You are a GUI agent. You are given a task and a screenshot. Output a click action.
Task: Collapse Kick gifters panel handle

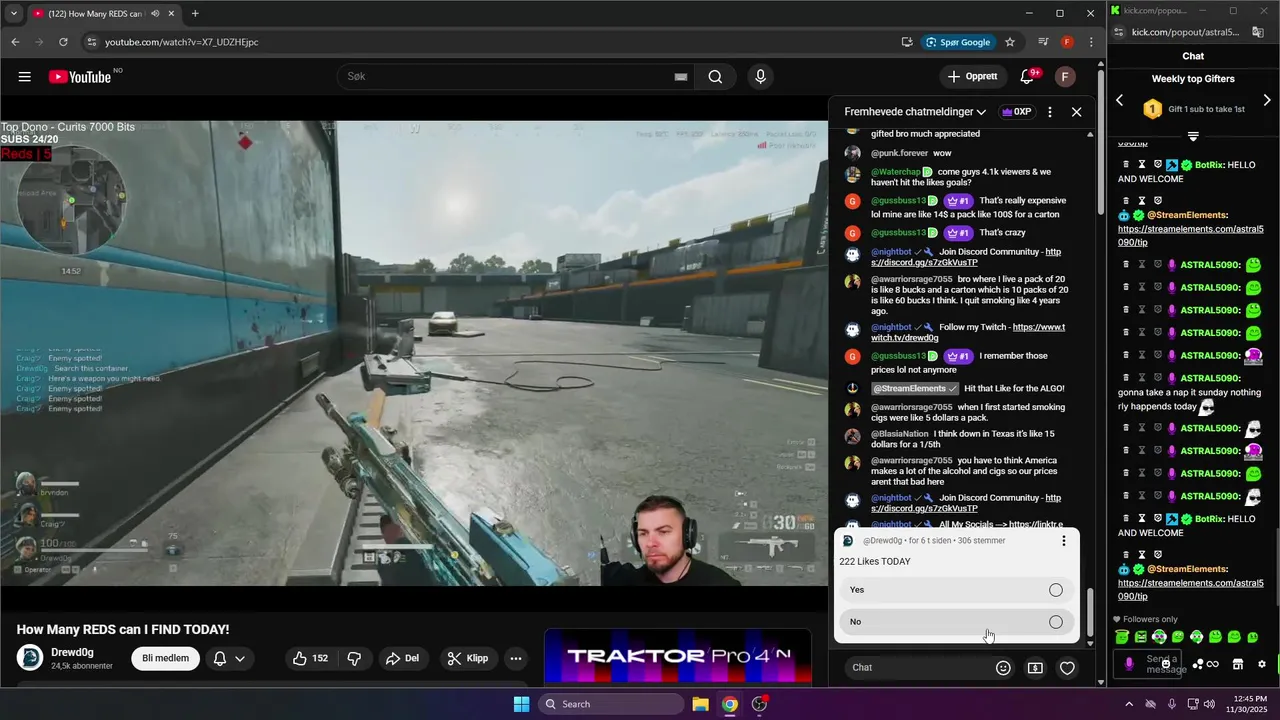tap(1193, 136)
